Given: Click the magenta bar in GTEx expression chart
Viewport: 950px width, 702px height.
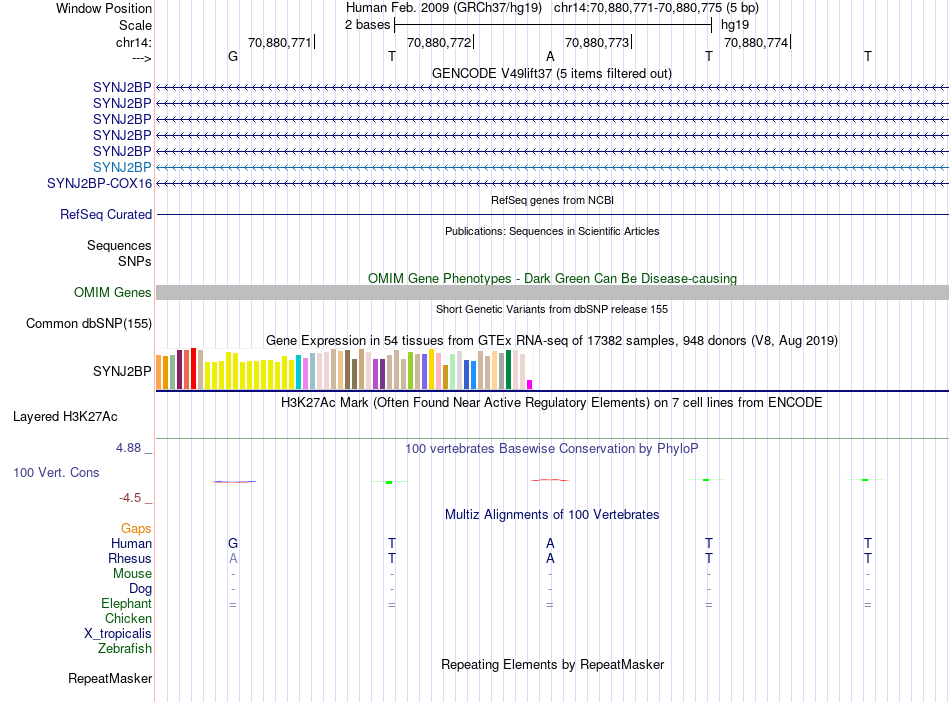Looking at the screenshot, I should coord(530,384).
